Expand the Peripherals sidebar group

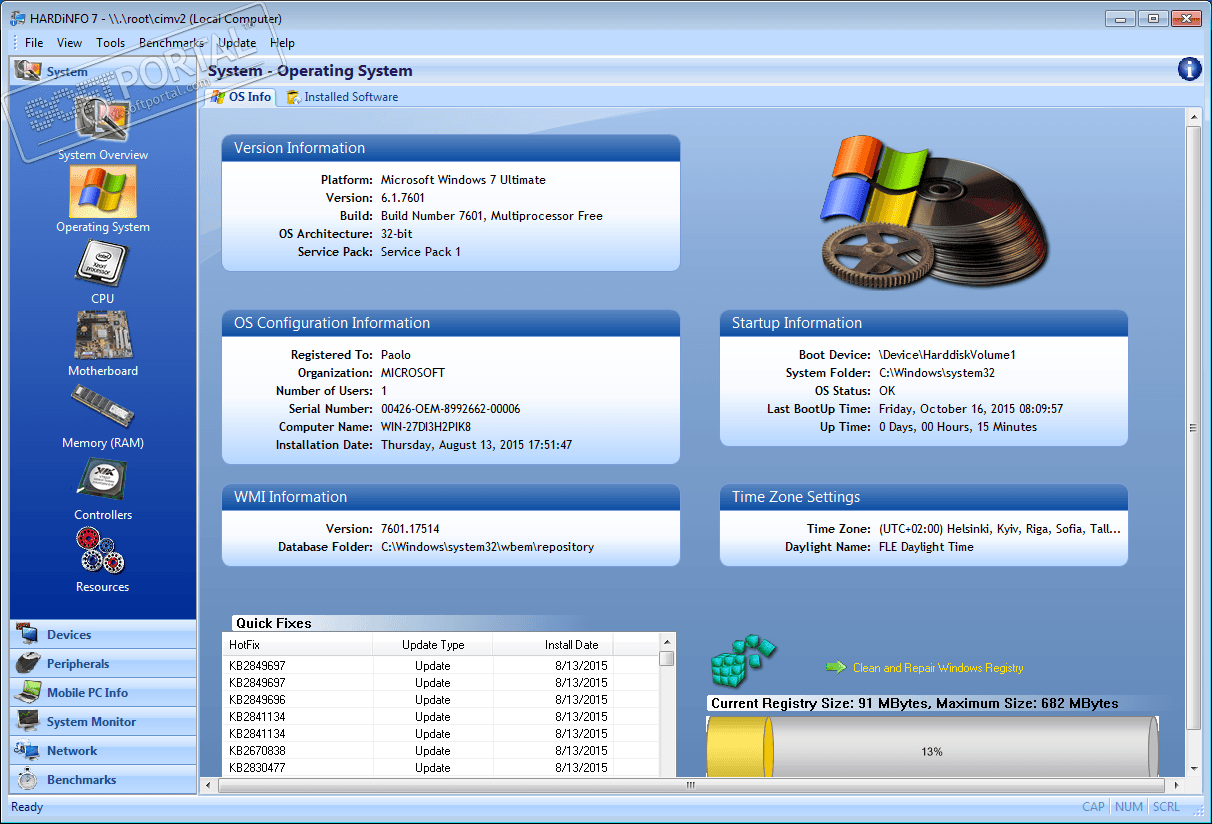103,664
